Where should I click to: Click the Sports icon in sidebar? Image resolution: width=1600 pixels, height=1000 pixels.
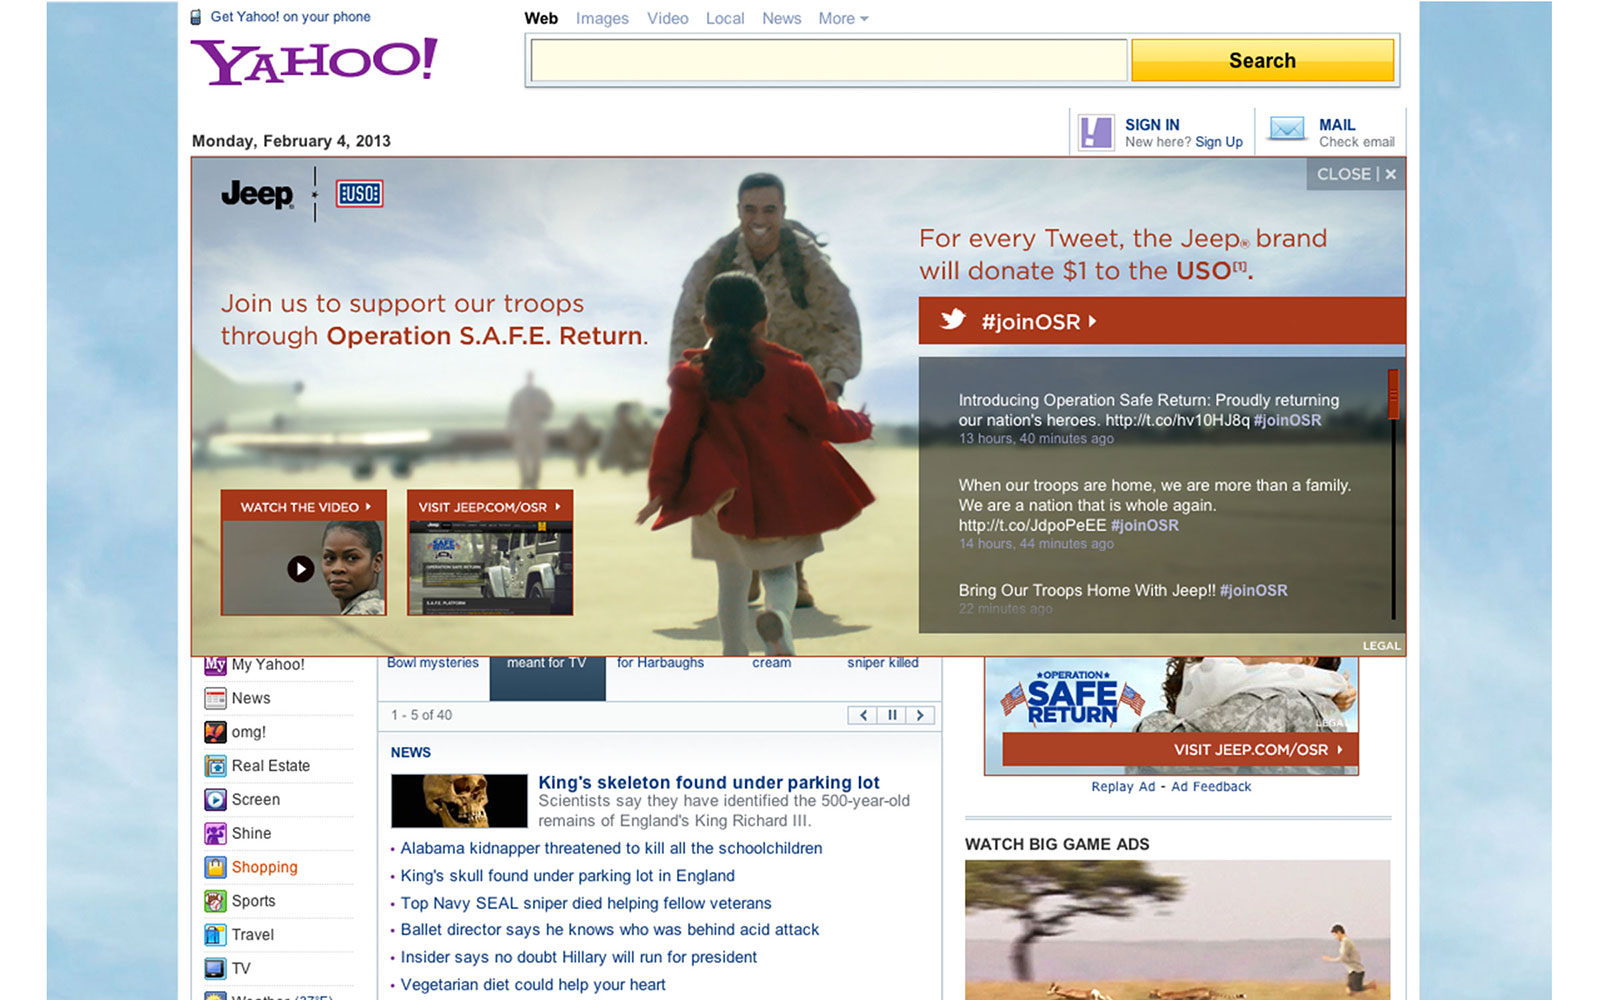click(x=215, y=901)
